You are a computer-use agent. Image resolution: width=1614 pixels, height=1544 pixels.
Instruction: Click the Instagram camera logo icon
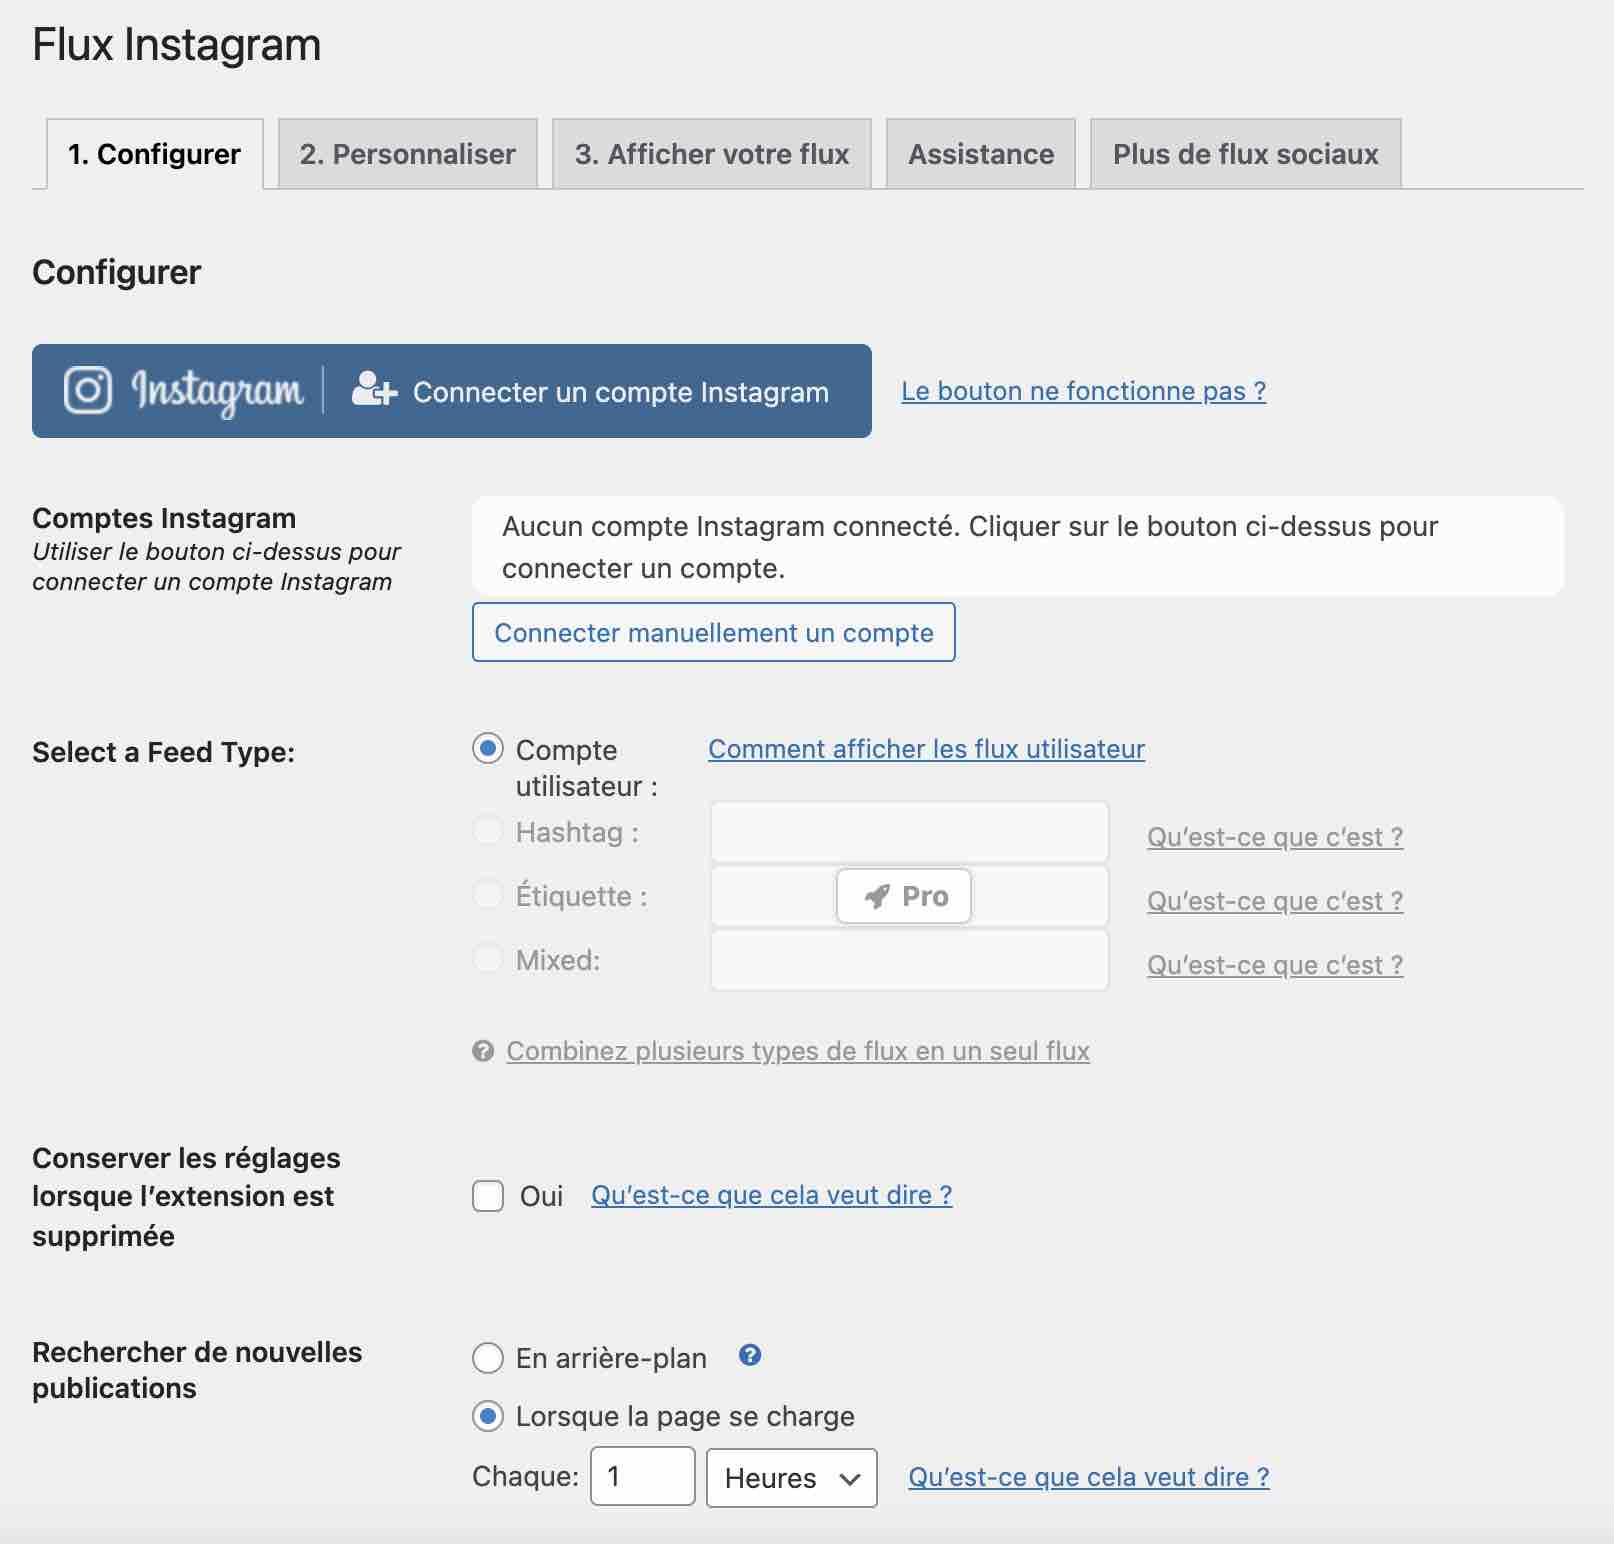88,390
